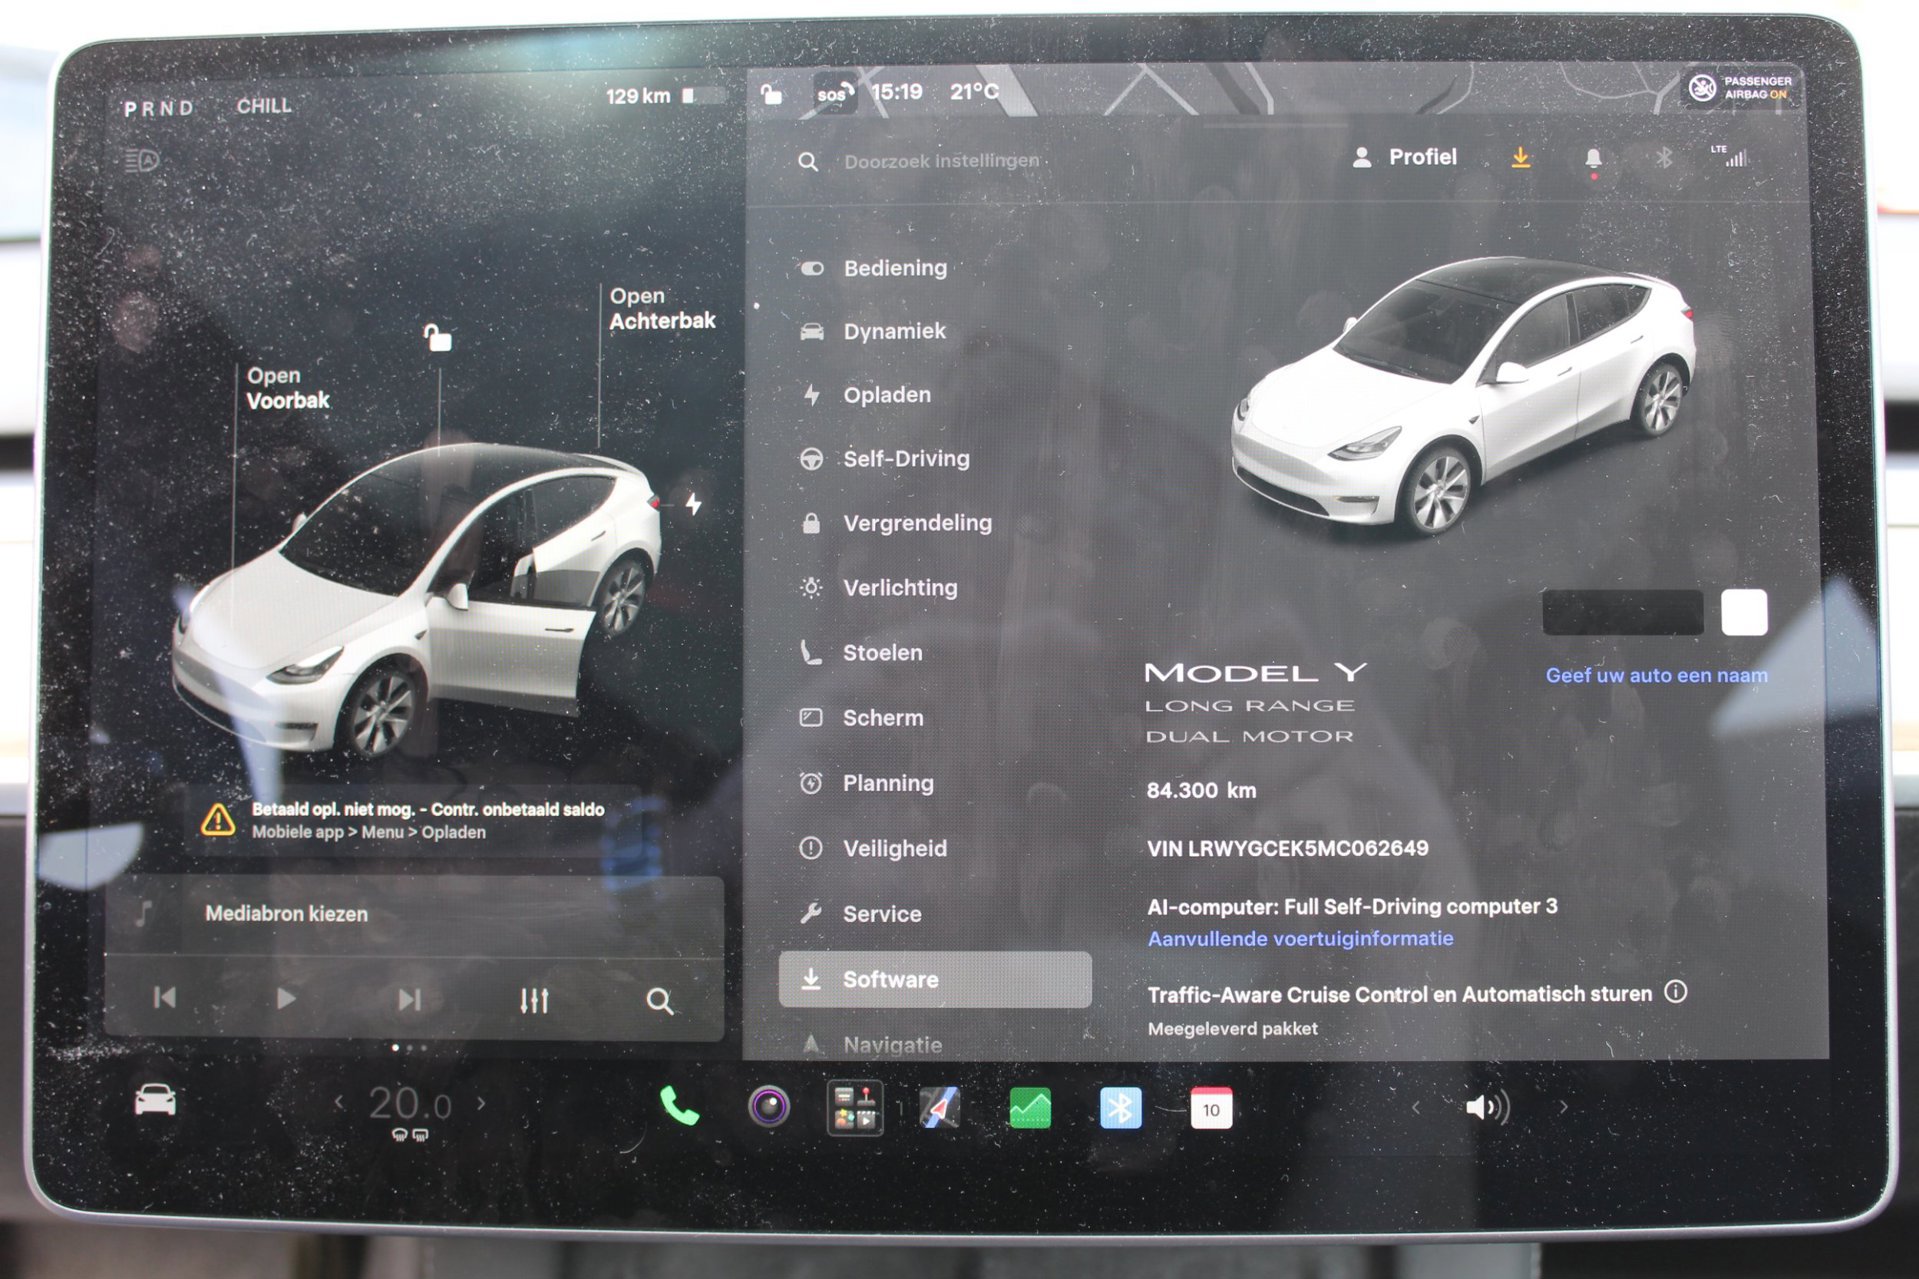Screen dimensions: 1919x1279
Task: Tap the Bluetooth icon in the top bar
Action: pyautogui.click(x=1664, y=158)
